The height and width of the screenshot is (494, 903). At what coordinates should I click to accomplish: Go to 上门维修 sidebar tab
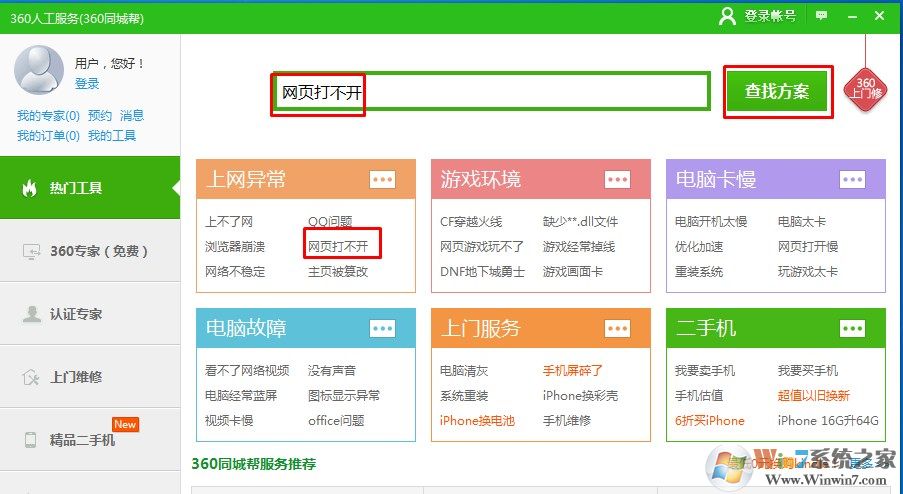coord(90,377)
